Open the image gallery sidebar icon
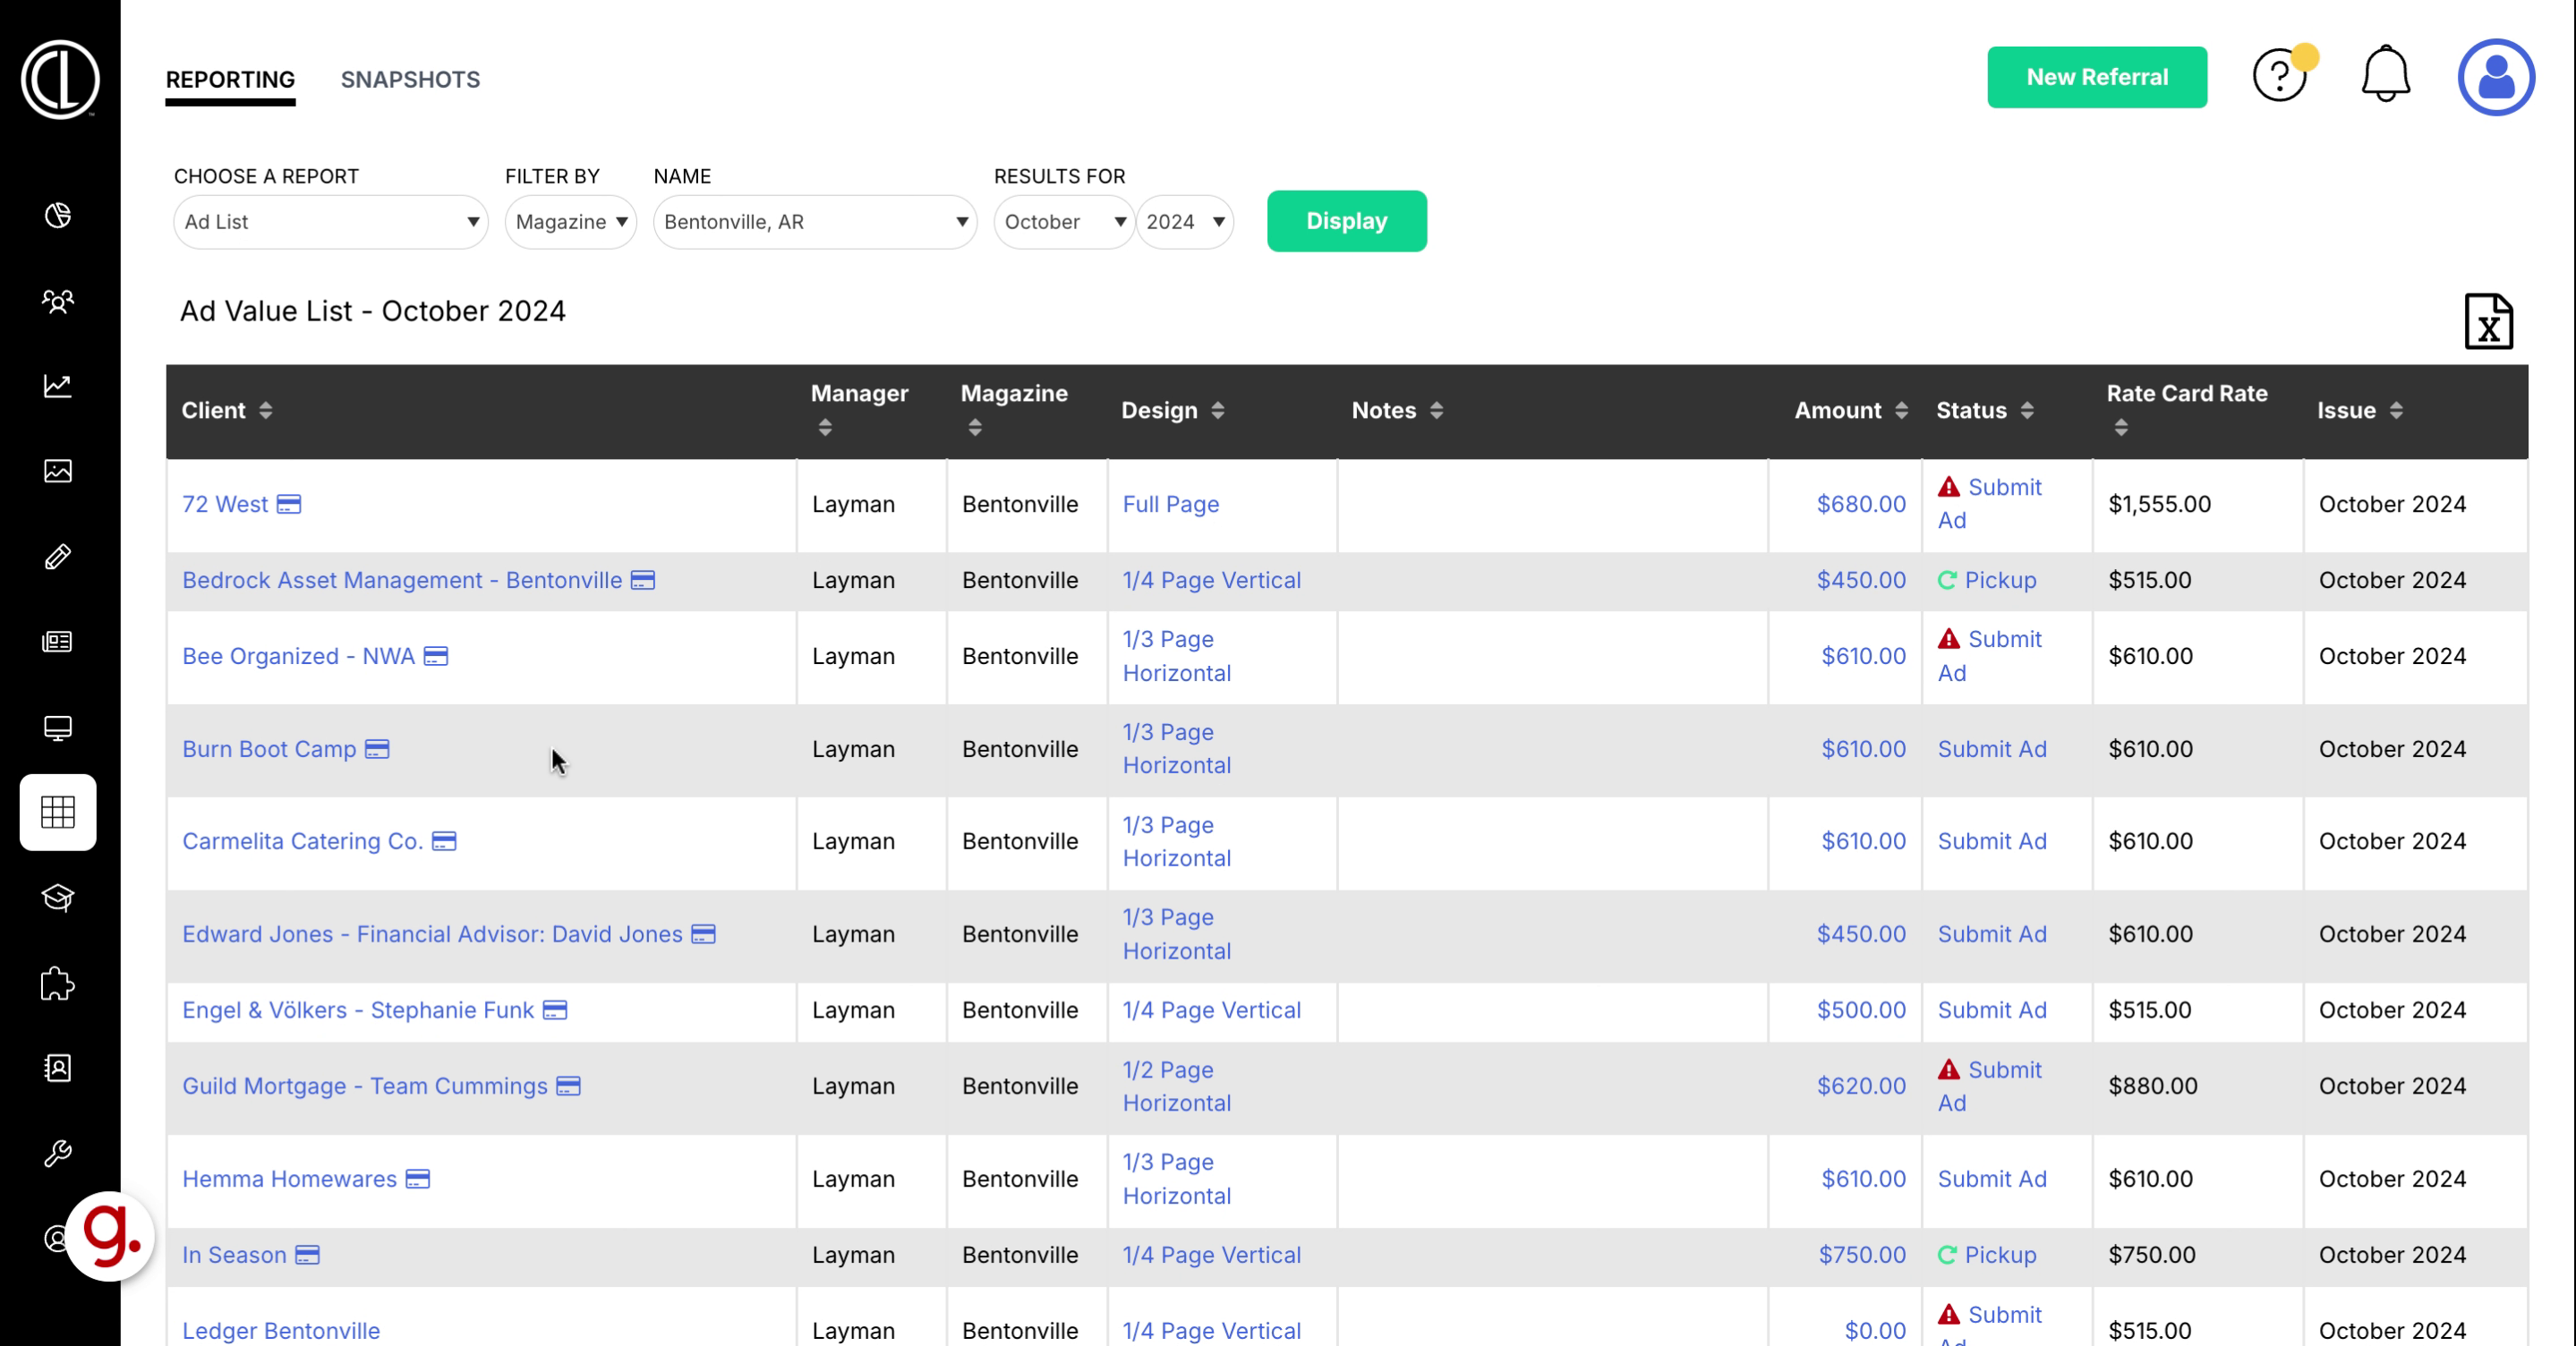 pos(58,471)
